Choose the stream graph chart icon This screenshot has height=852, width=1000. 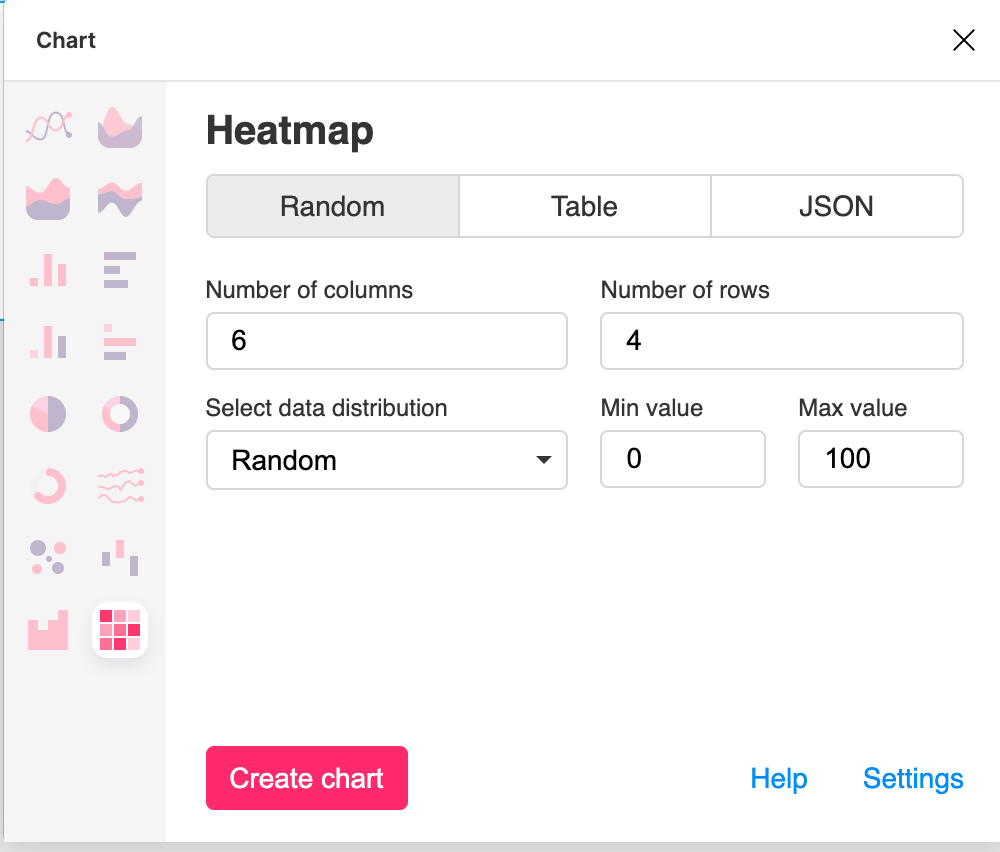(120, 199)
